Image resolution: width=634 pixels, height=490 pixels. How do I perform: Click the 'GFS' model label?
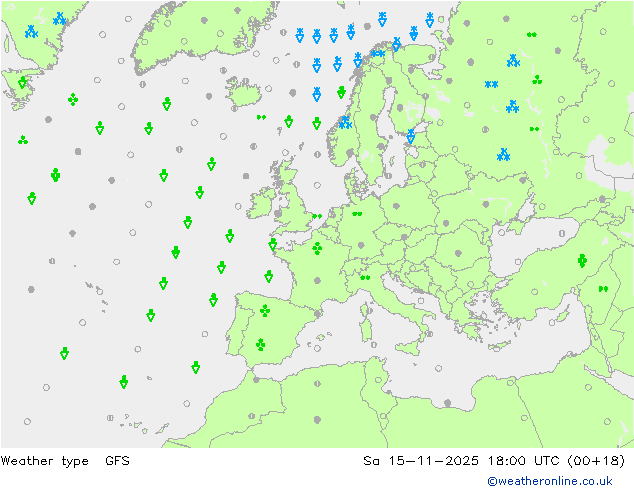(117, 460)
